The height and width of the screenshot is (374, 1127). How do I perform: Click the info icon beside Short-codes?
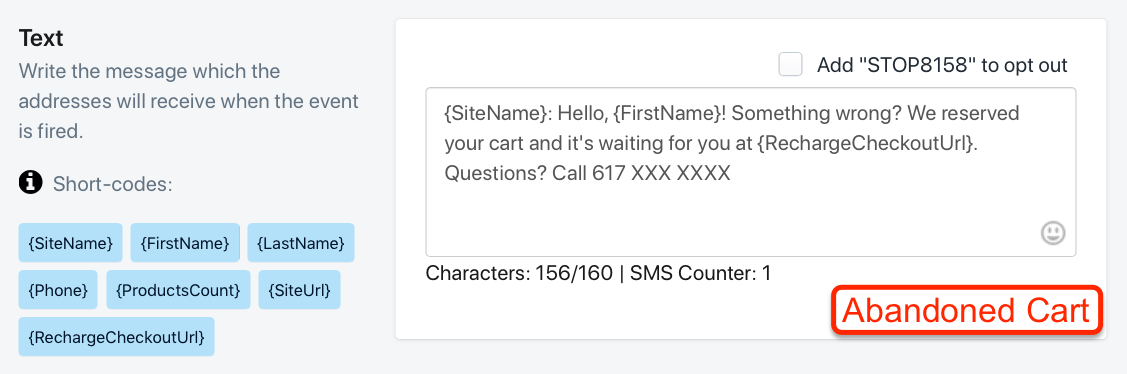30,183
